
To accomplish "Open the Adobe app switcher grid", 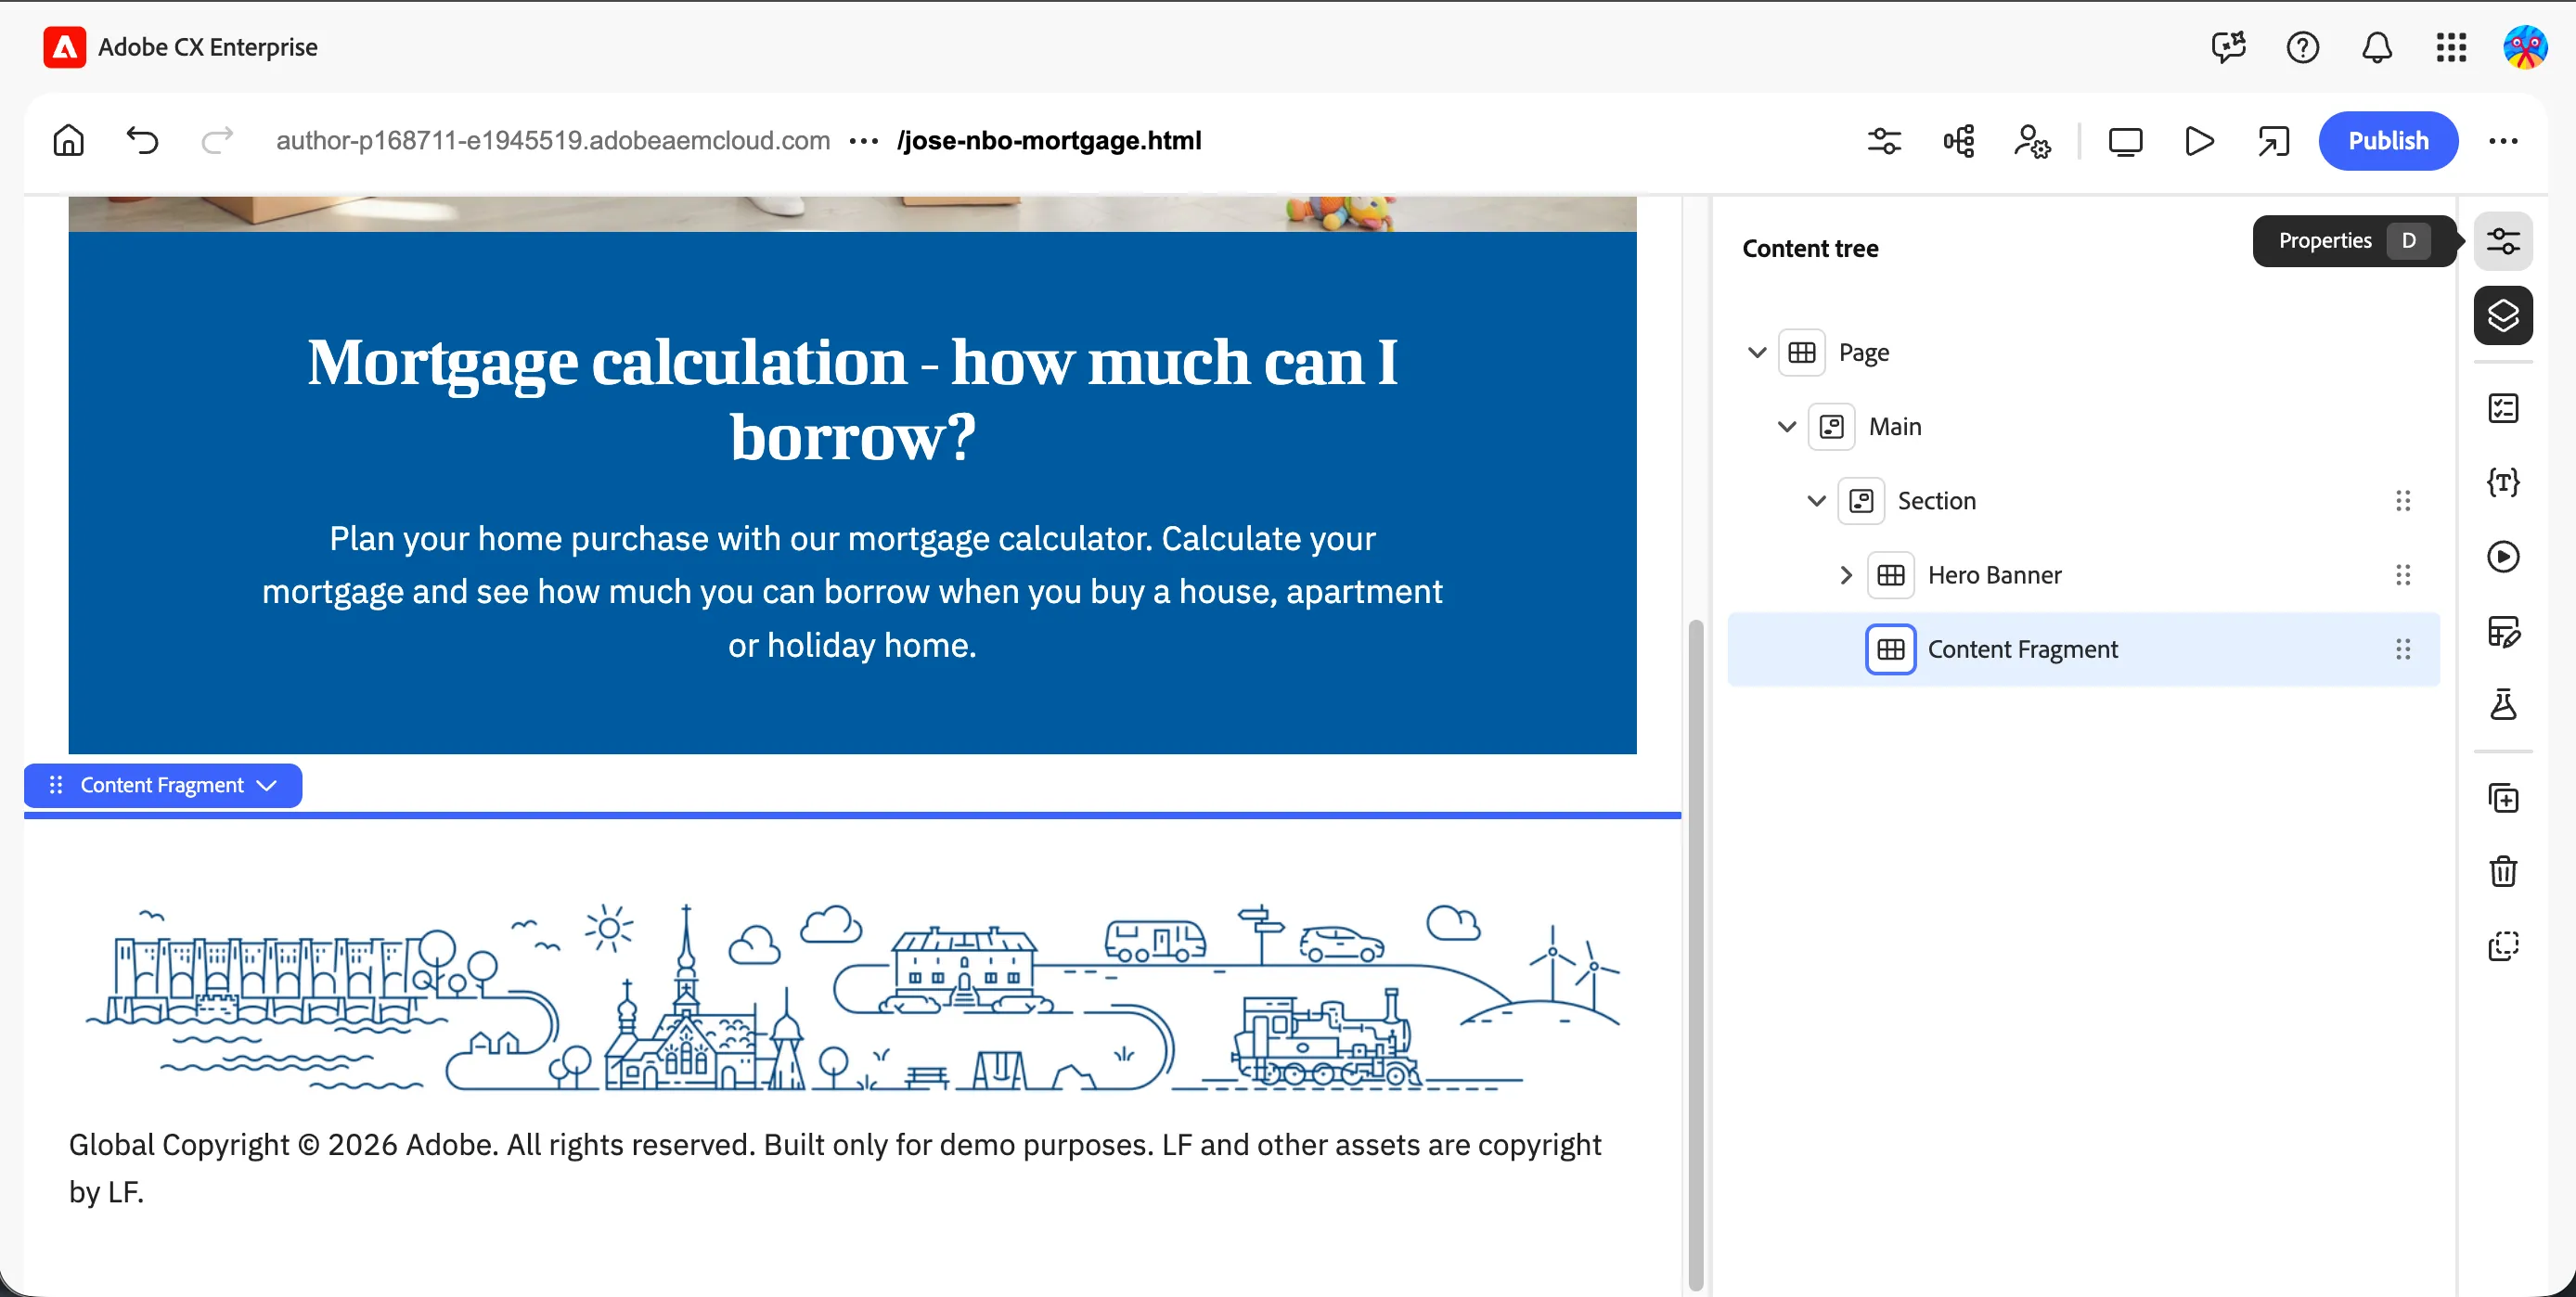I will [2451, 47].
